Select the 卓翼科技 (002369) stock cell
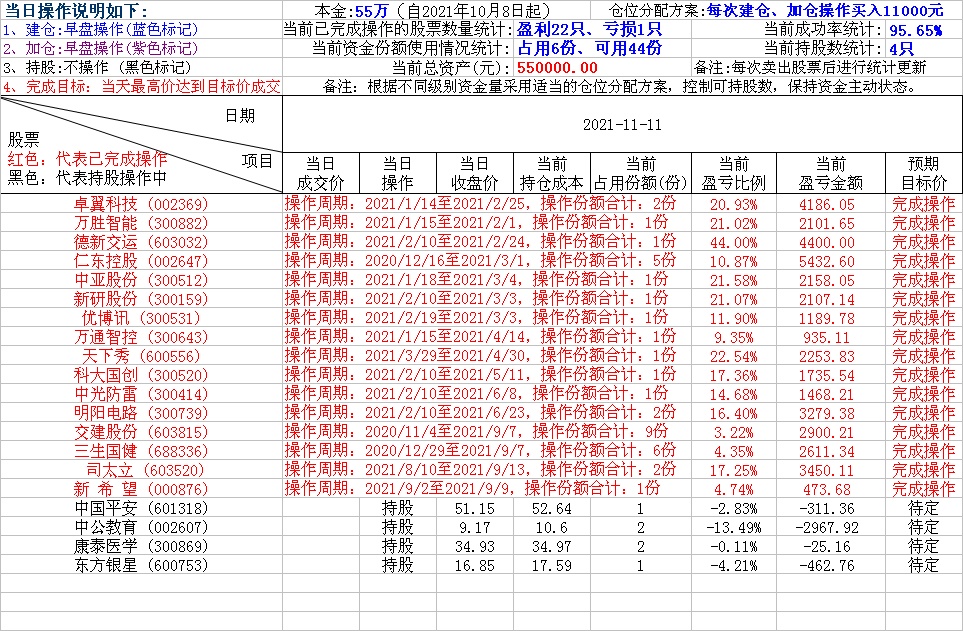Image resolution: width=963 pixels, height=631 pixels. (x=141, y=204)
